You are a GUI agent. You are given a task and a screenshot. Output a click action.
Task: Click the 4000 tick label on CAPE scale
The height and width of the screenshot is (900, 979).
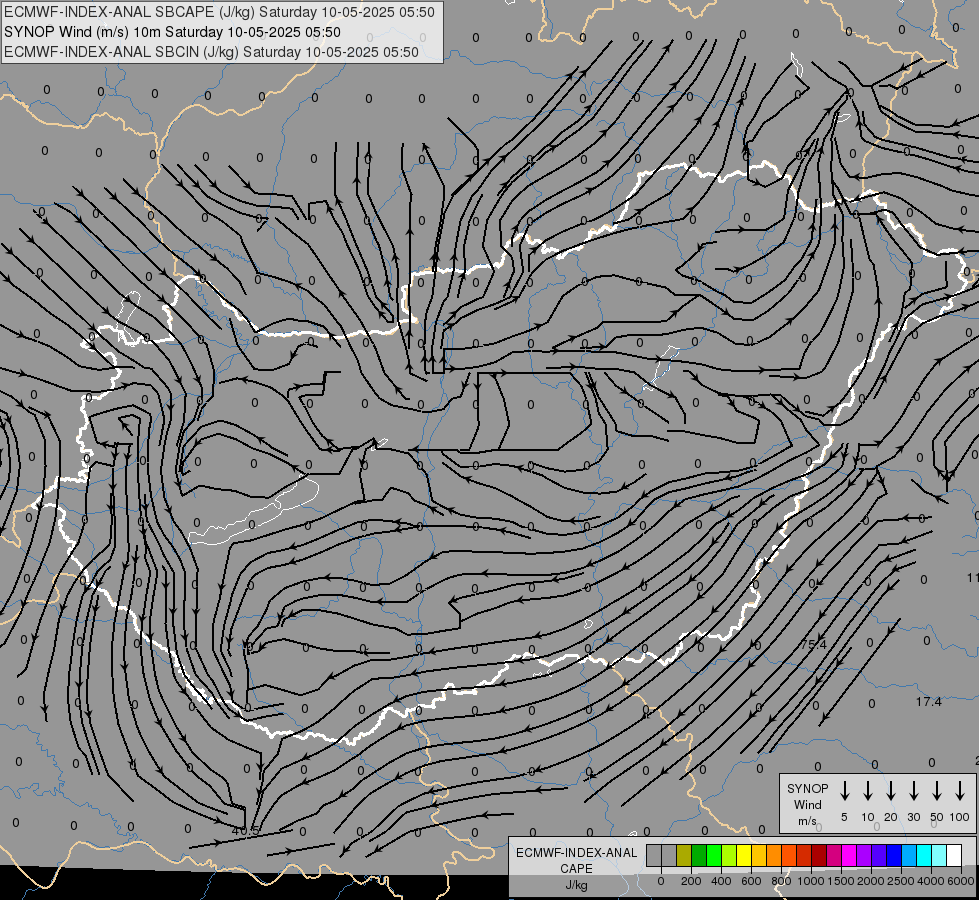click(x=931, y=881)
